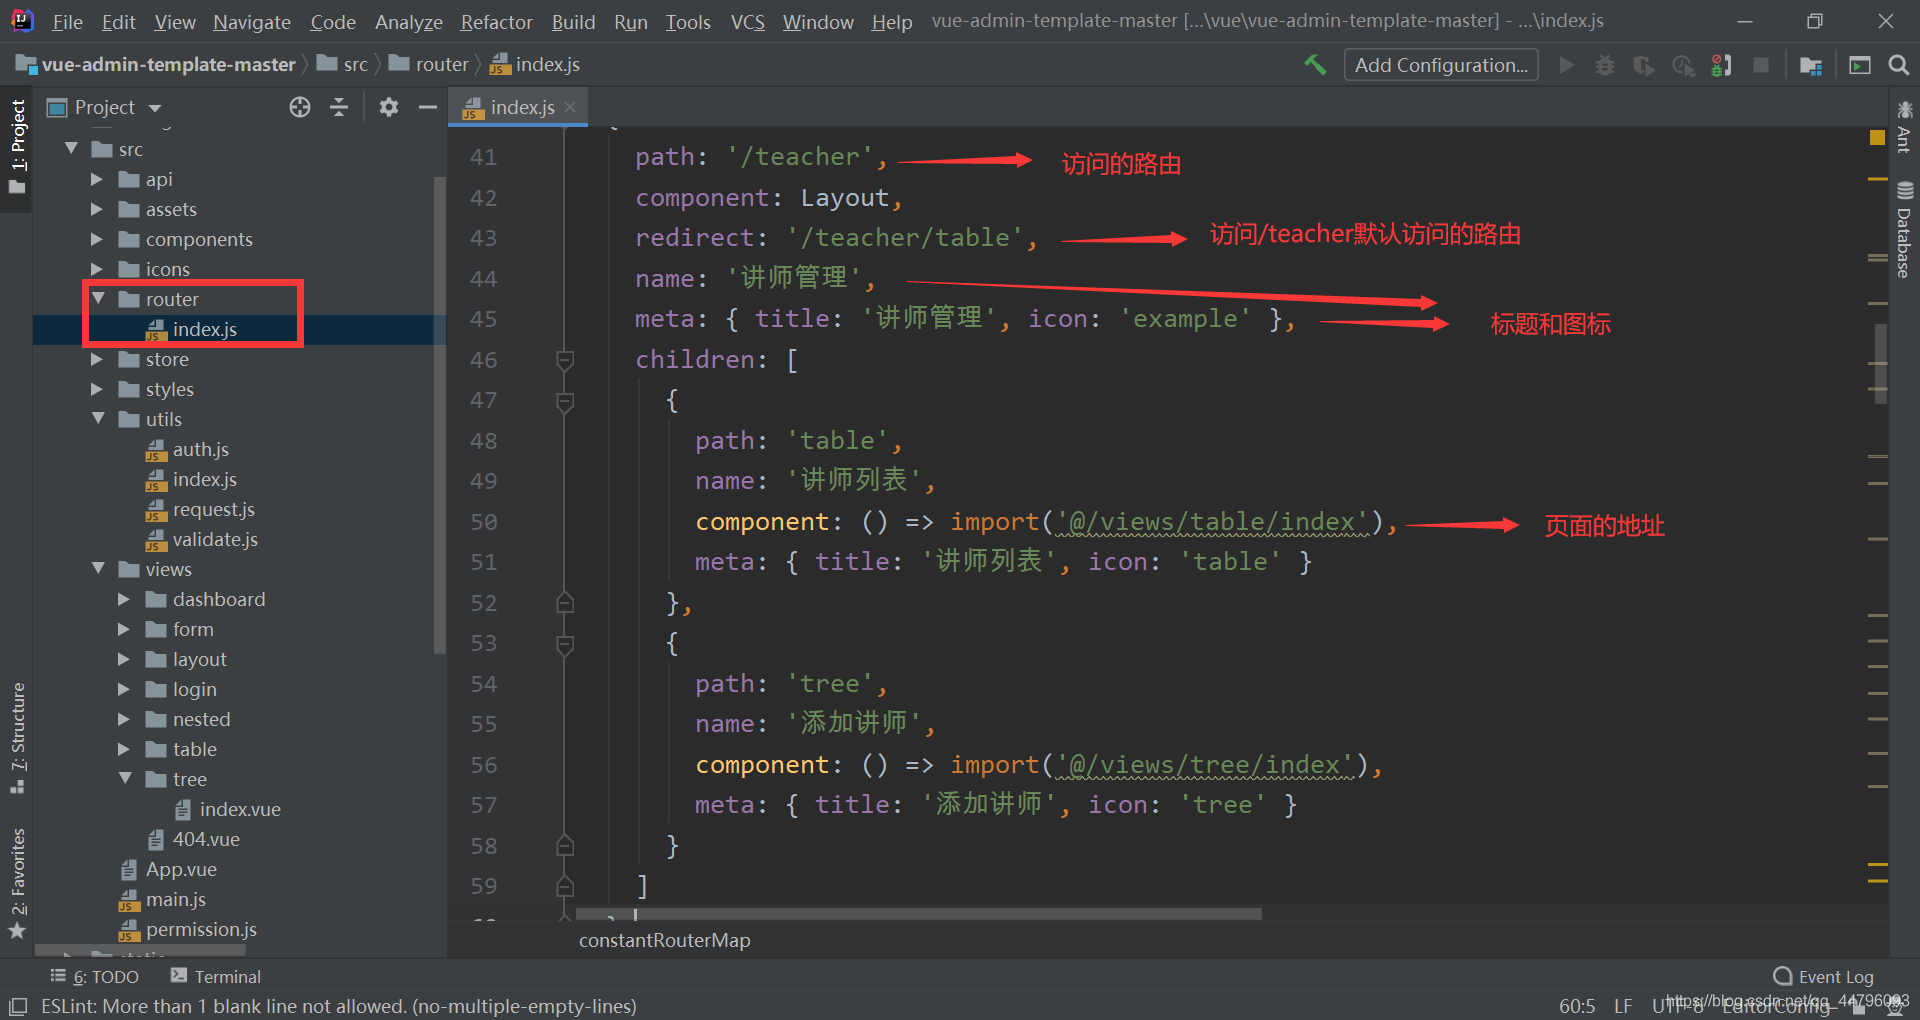Viewport: 1920px width, 1020px height.
Task: Click the tool windows toggle icon in status bar
Action: pyautogui.click(x=18, y=1006)
